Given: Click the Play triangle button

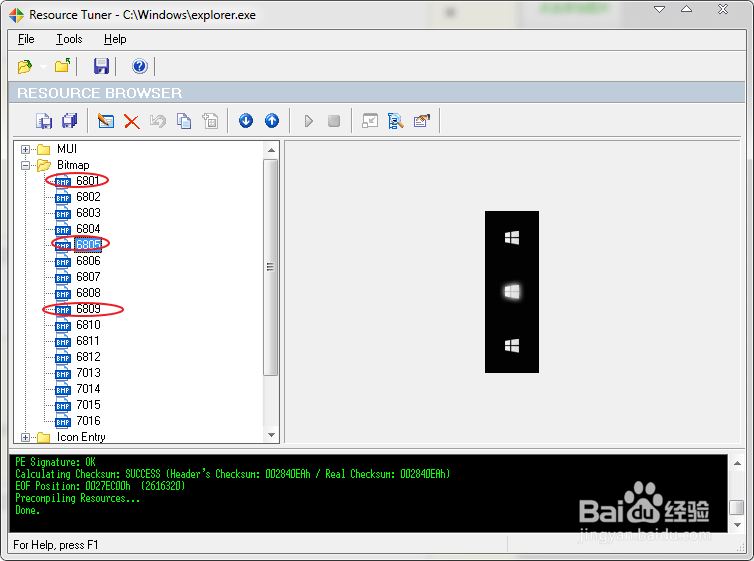Looking at the screenshot, I should pyautogui.click(x=308, y=121).
